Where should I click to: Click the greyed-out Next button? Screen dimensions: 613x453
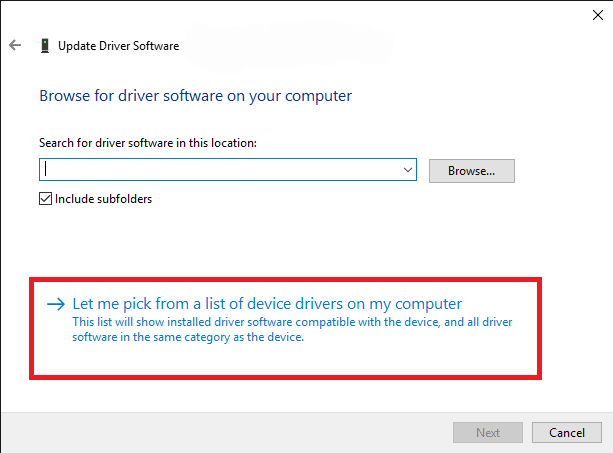(487, 433)
